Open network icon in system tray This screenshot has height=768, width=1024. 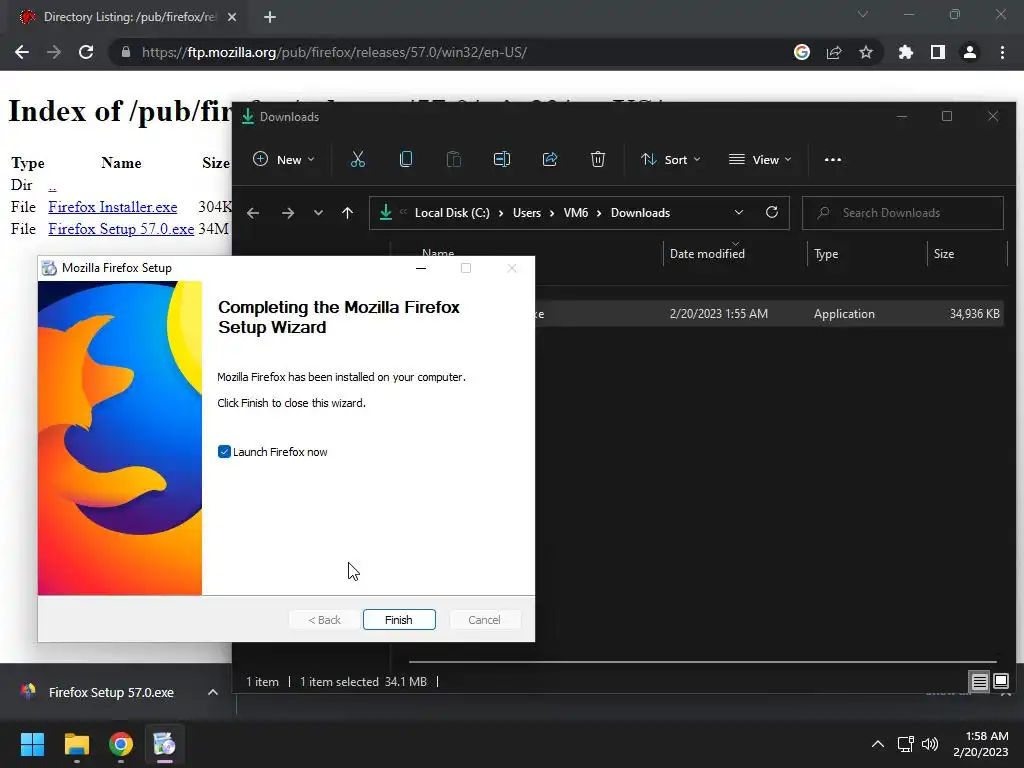pyautogui.click(x=905, y=744)
